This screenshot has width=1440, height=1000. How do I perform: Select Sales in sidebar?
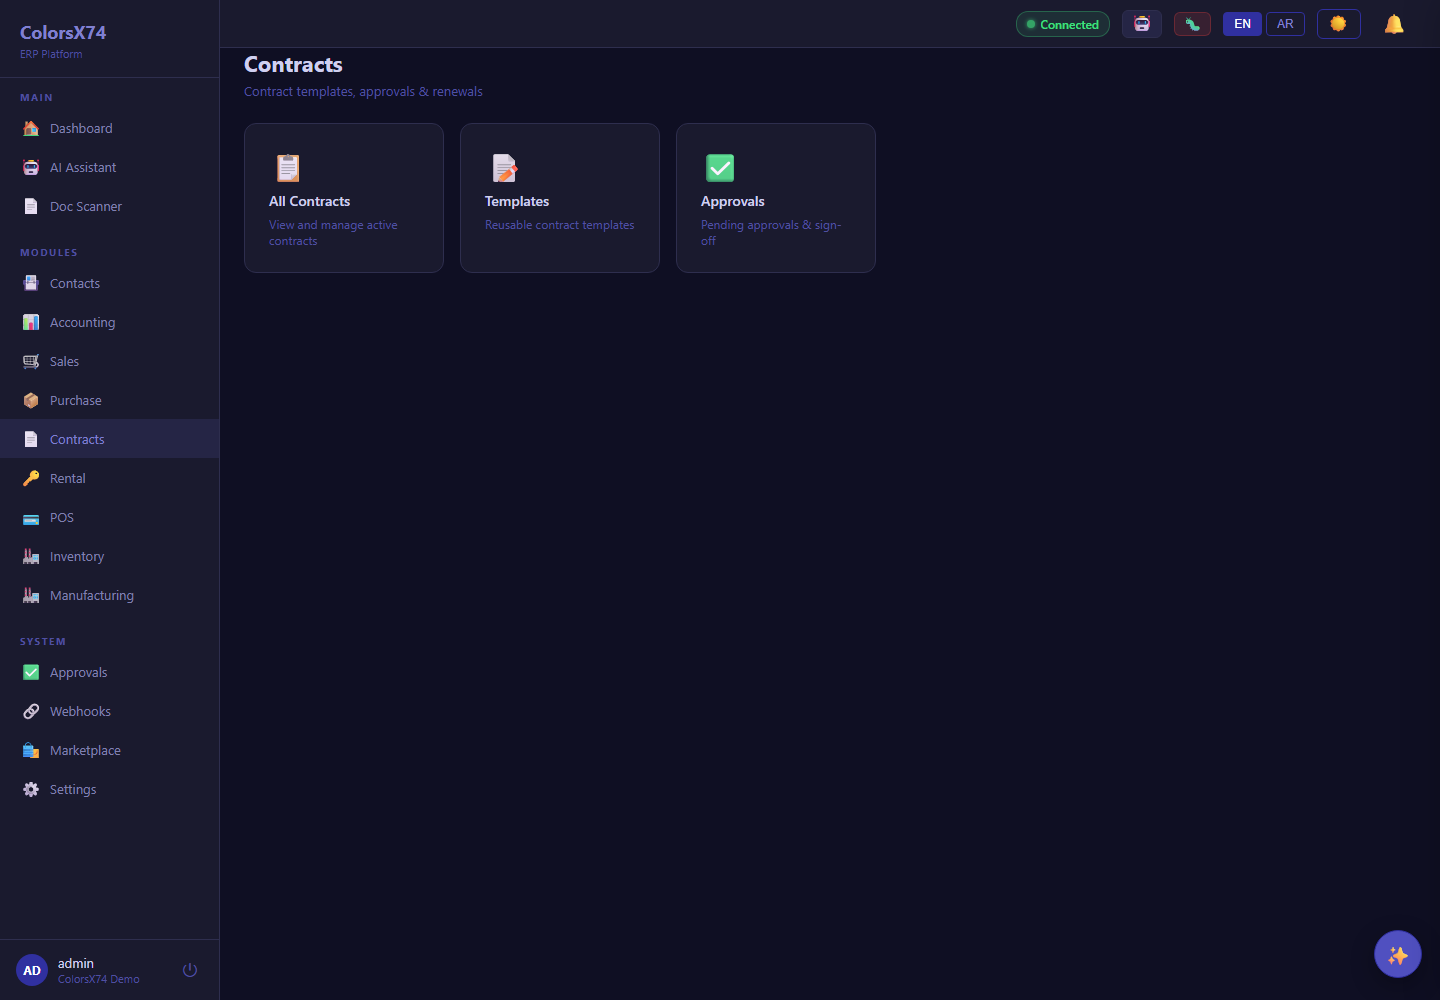click(64, 361)
